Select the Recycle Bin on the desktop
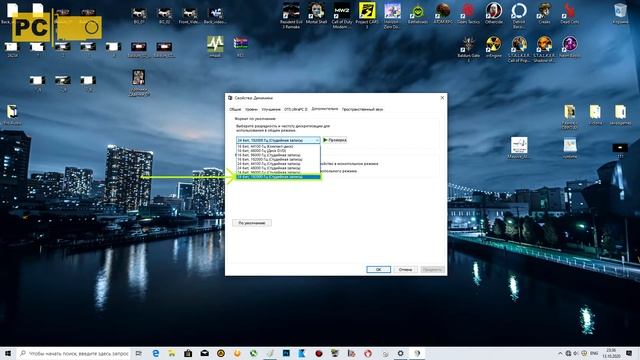 click(620, 13)
